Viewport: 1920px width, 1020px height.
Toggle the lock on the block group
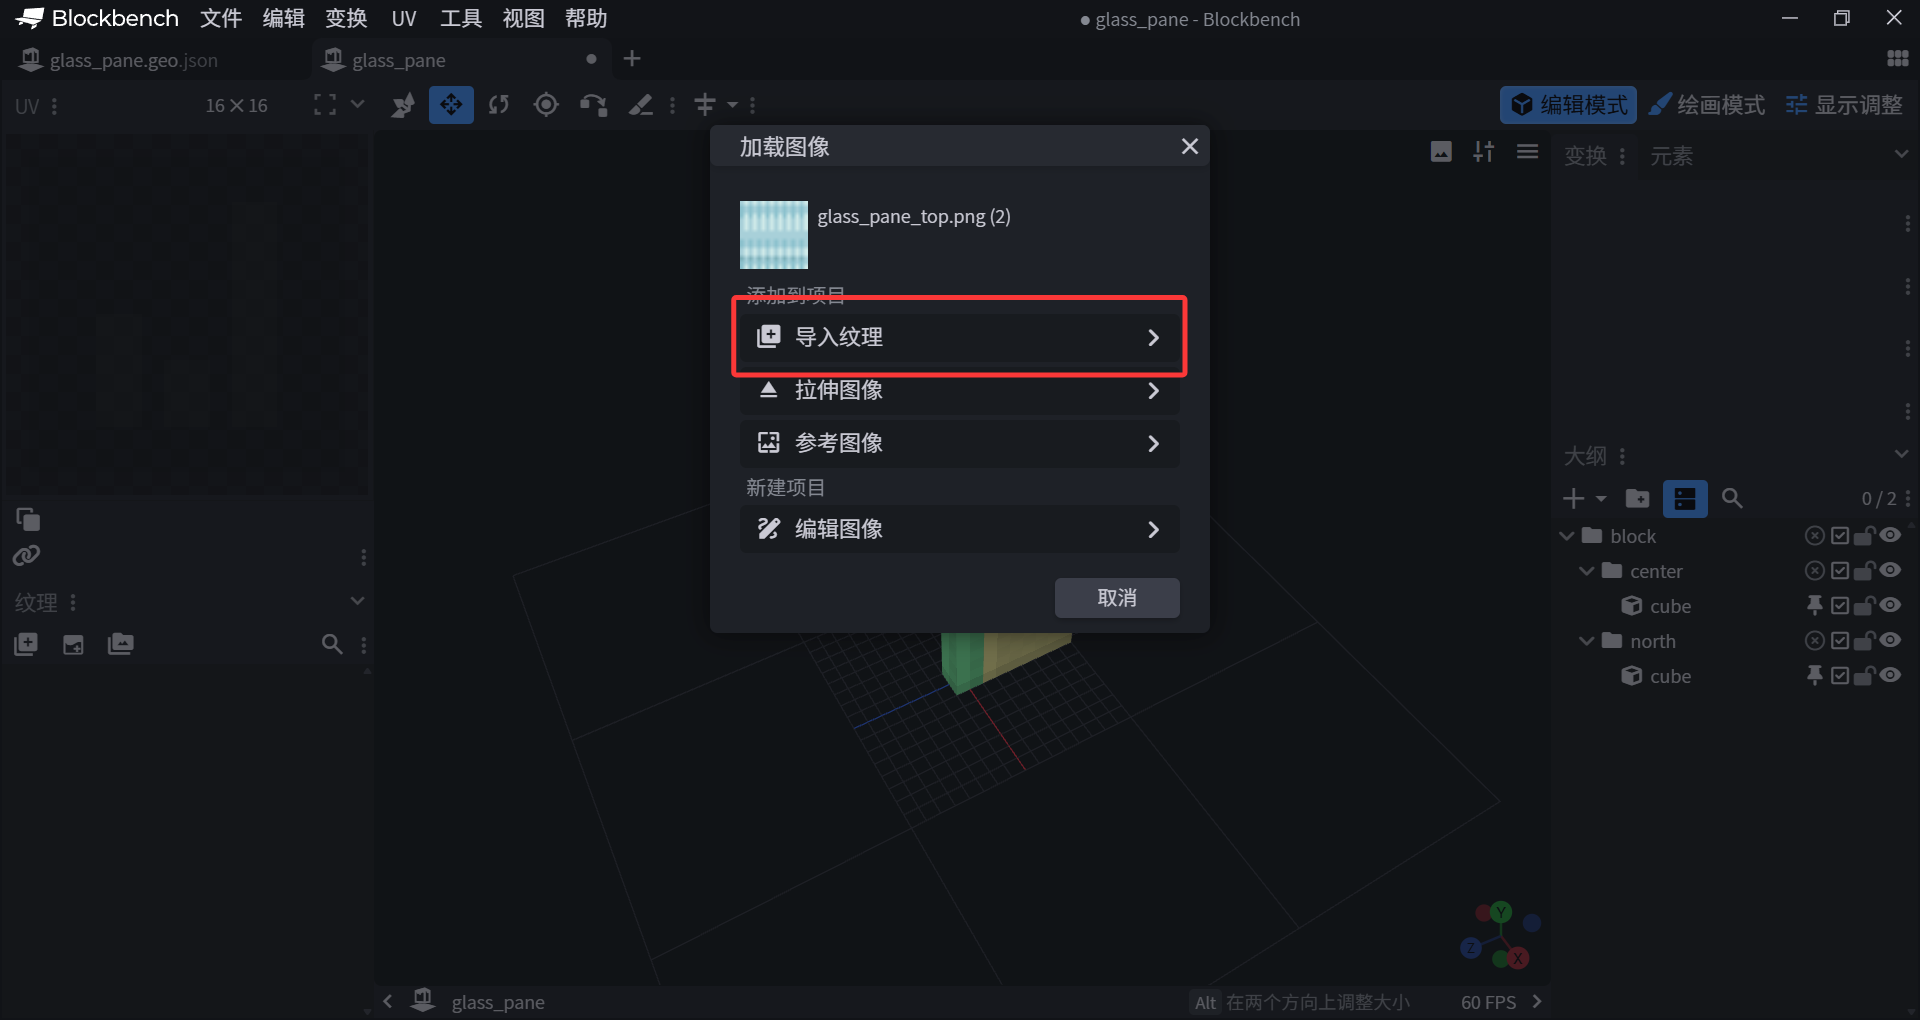(1864, 535)
